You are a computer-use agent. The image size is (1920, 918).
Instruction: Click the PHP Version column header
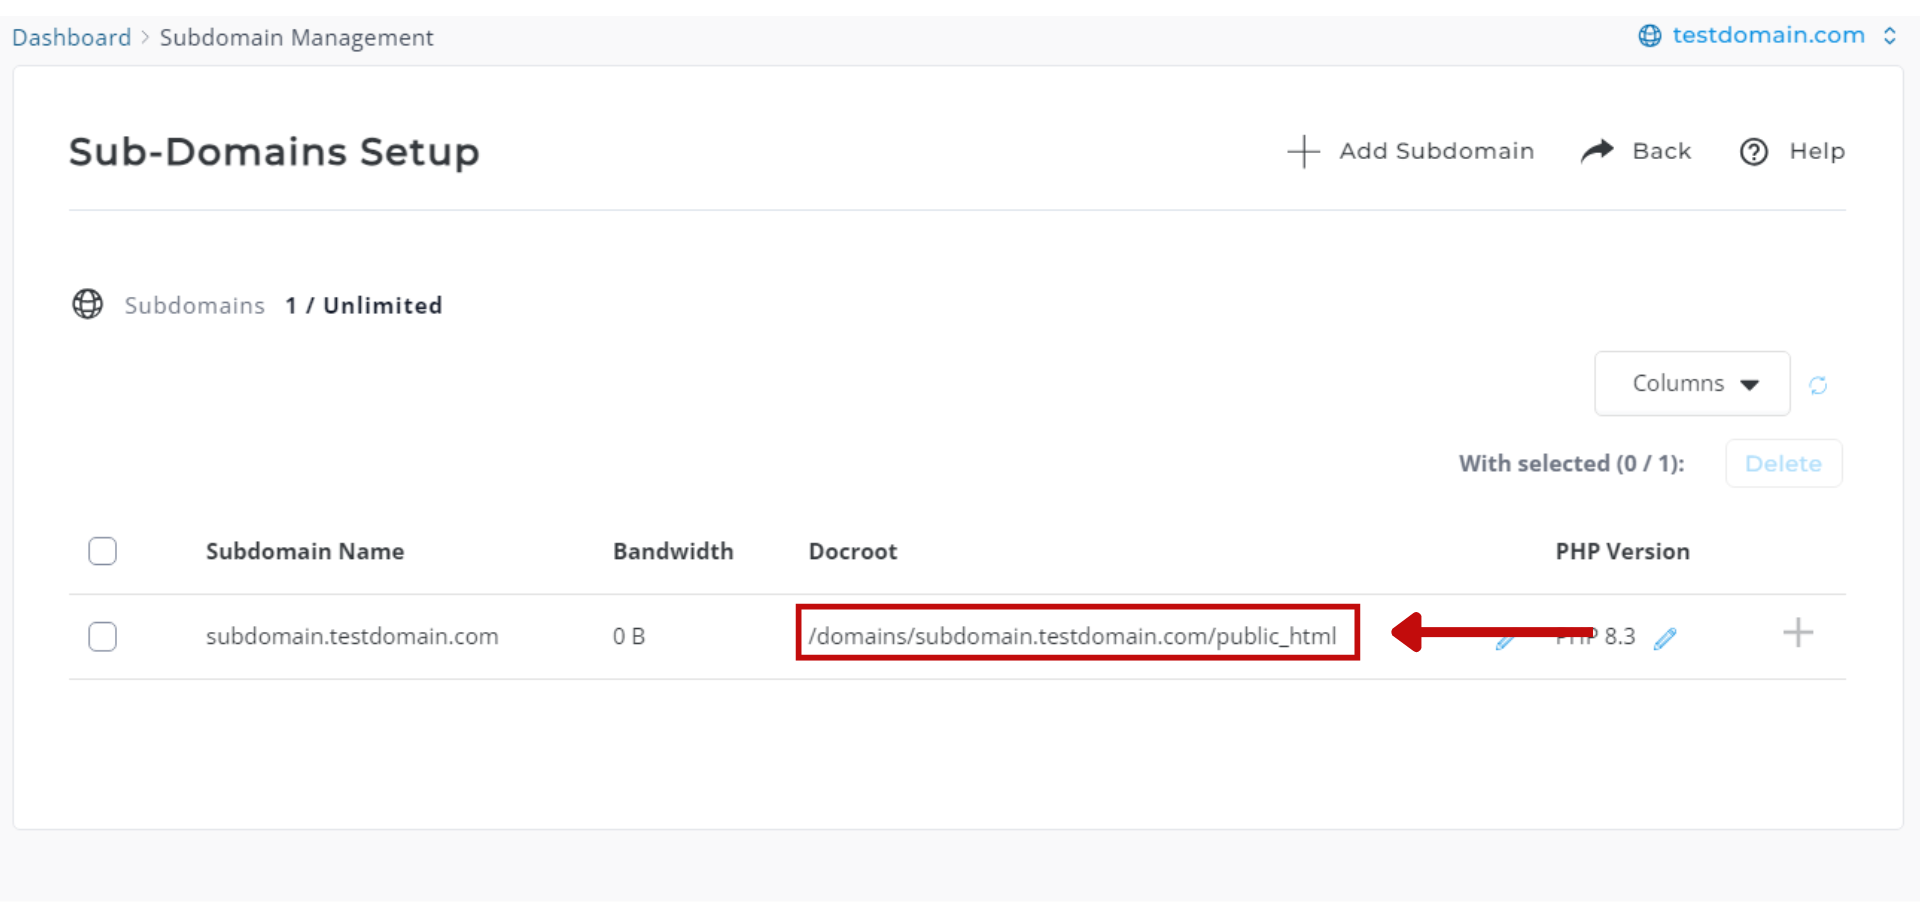pyautogui.click(x=1622, y=552)
